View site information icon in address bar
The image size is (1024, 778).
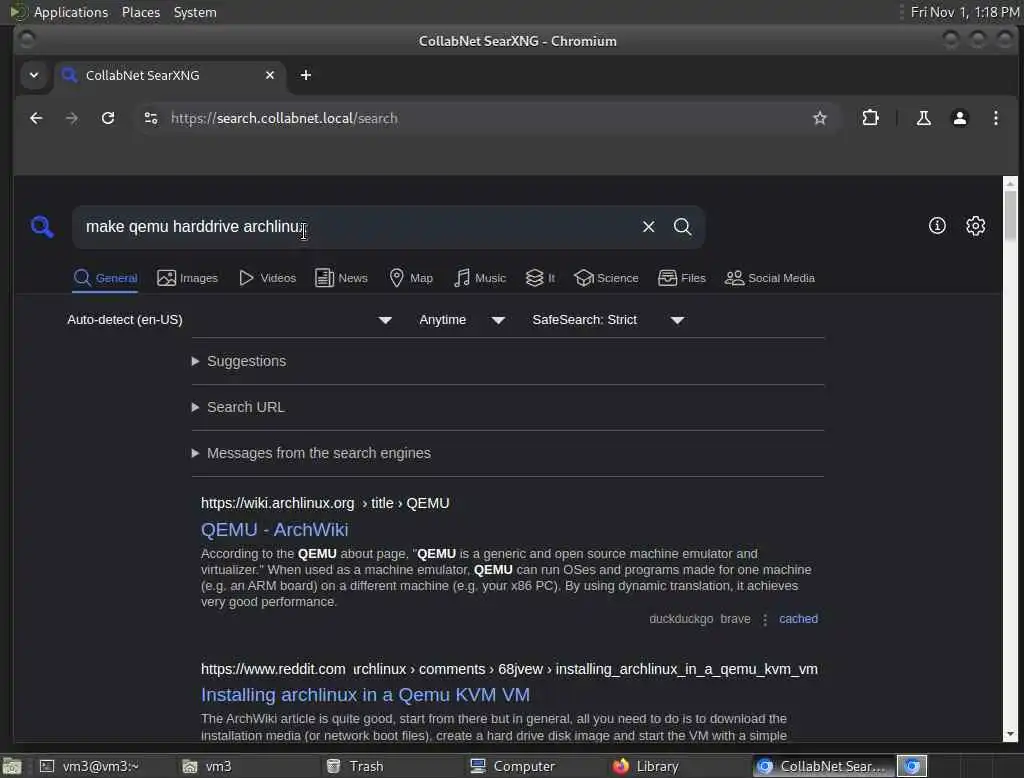tap(151, 118)
